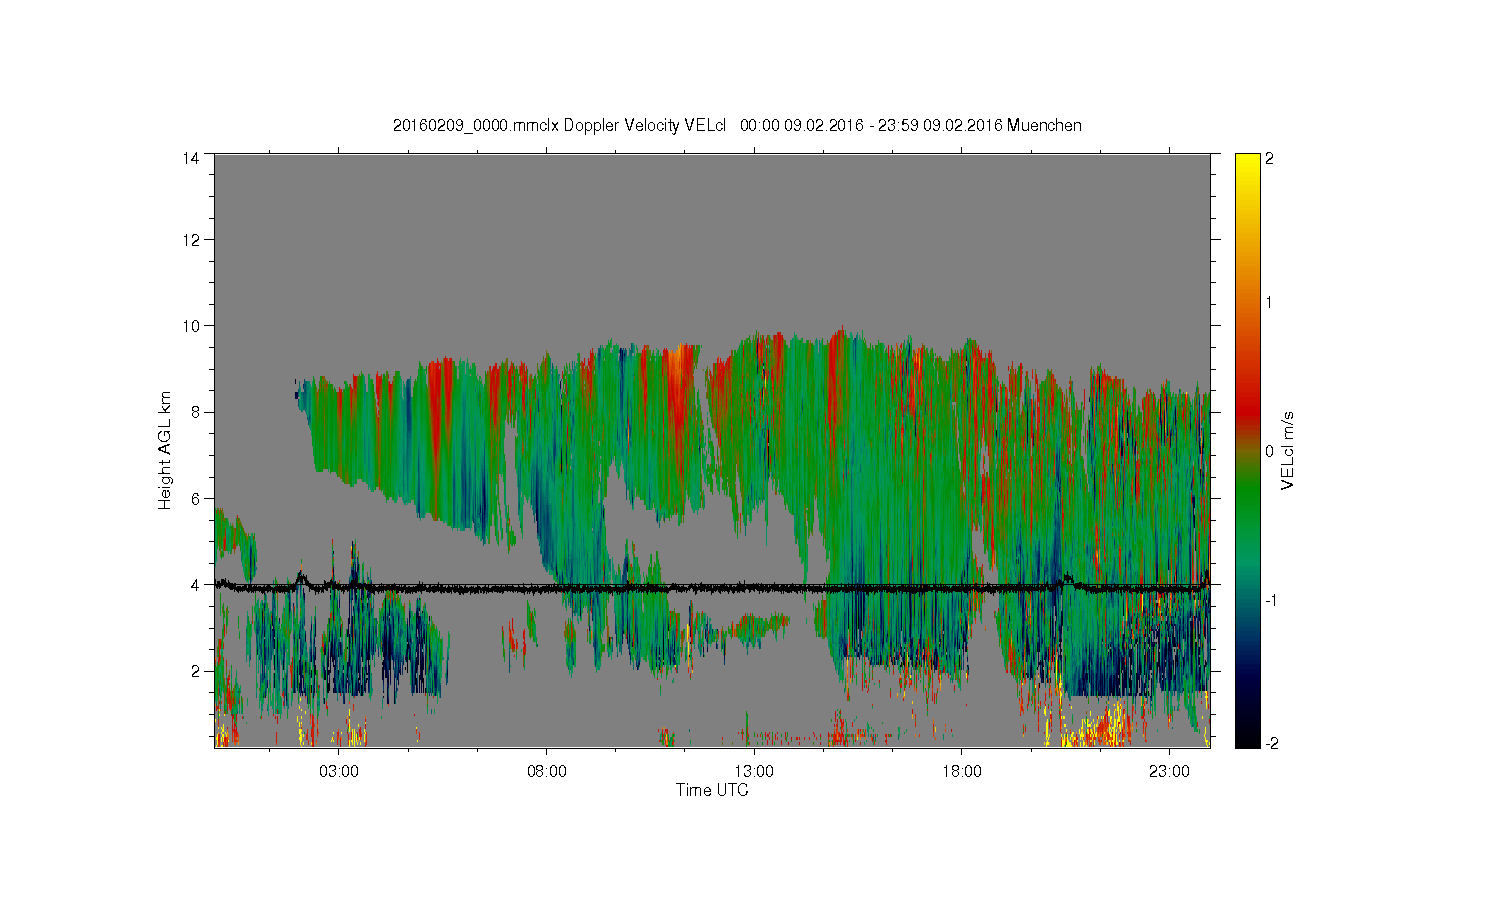Click the 13:00 time tick label
1500x900 pixels.
(754, 771)
